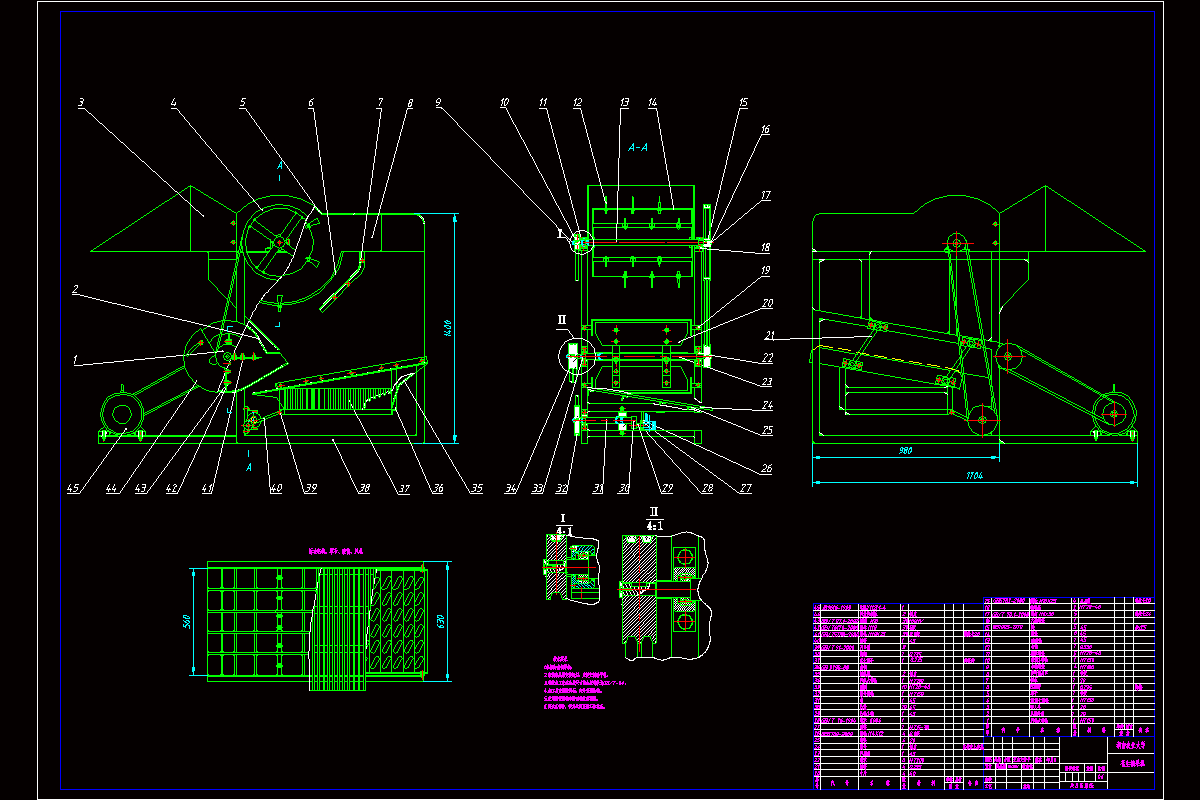Viewport: 1200px width, 800px height.
Task: Select callout number 9
Action: (438, 101)
